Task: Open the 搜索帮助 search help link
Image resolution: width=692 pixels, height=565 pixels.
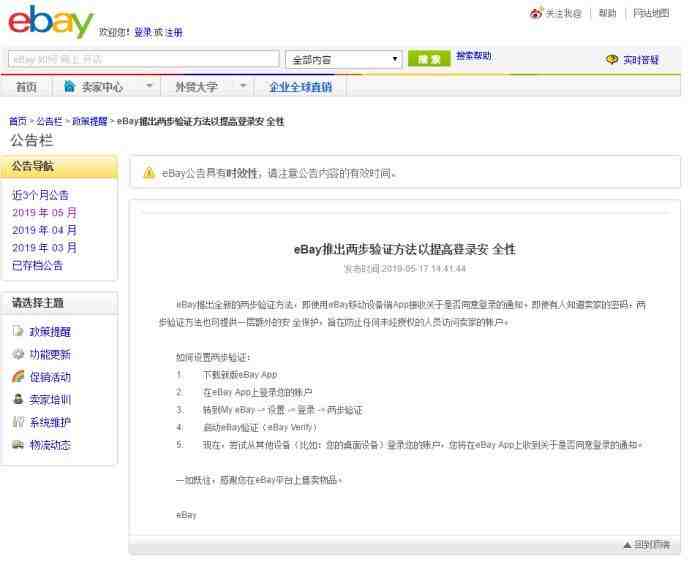Action: click(474, 56)
